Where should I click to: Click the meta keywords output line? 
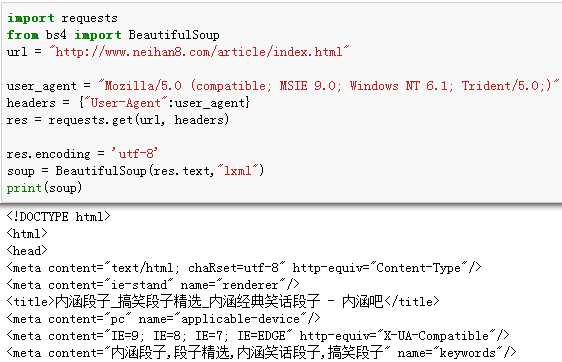[x=262, y=353]
